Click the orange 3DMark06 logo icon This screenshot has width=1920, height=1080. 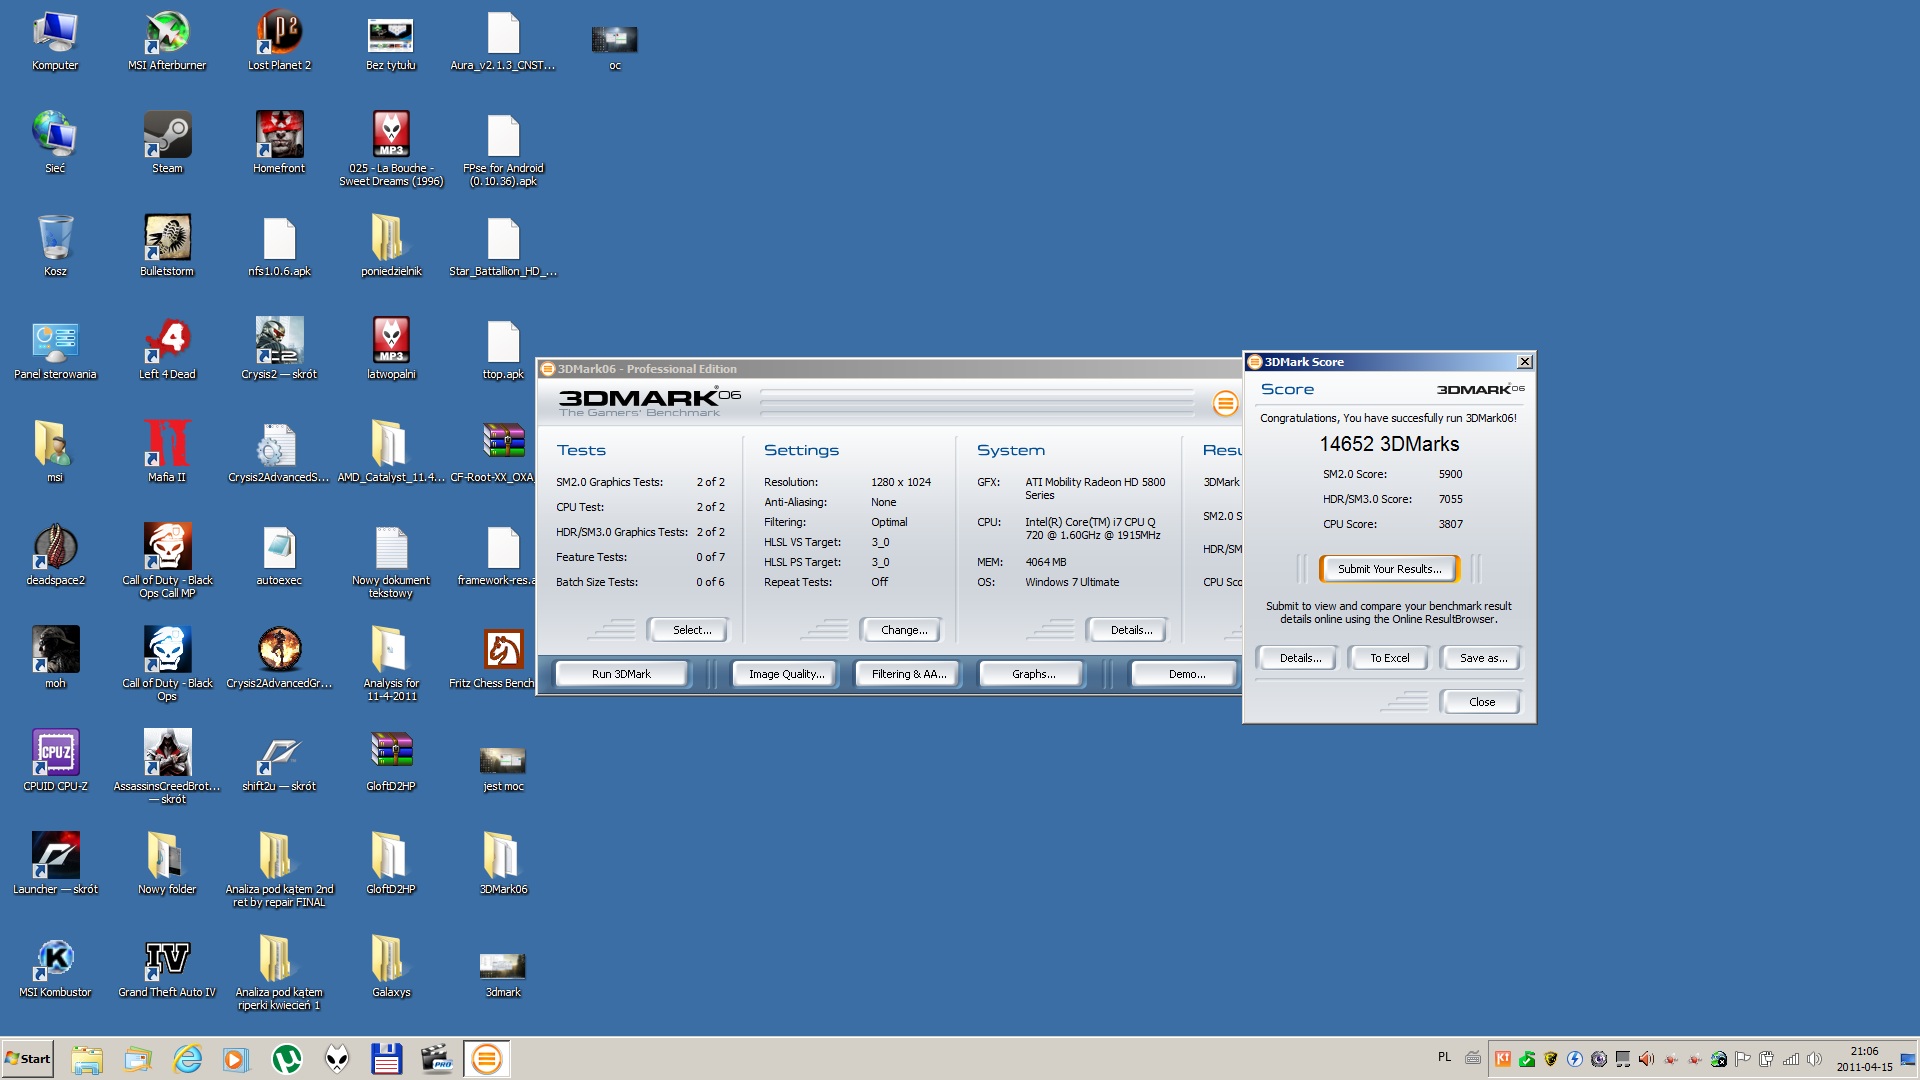pos(1225,403)
